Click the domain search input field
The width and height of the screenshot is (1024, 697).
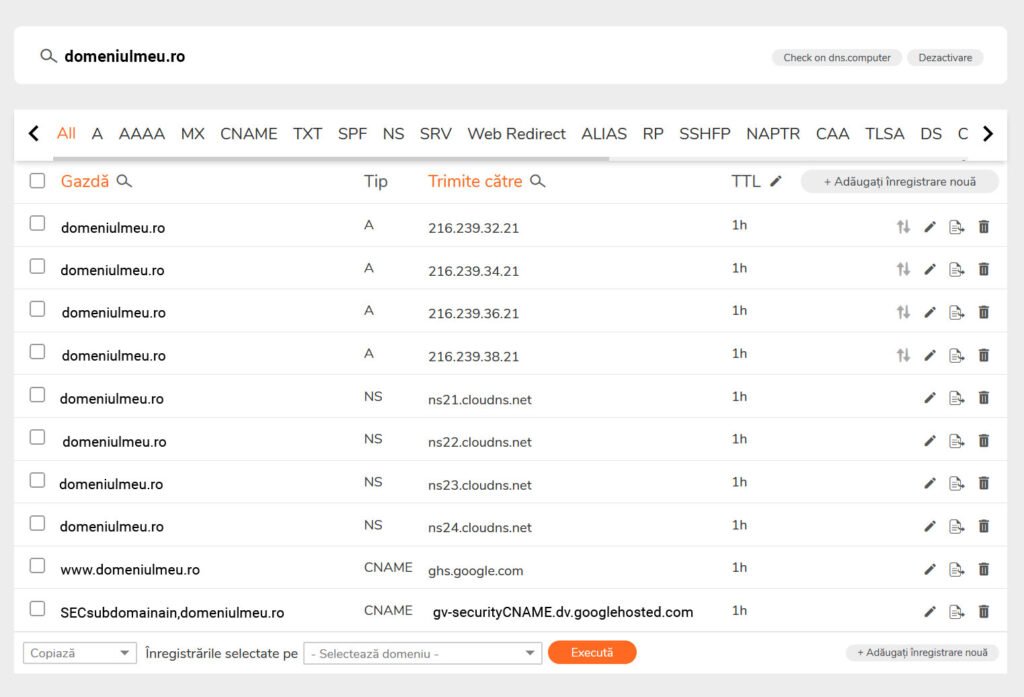200,56
